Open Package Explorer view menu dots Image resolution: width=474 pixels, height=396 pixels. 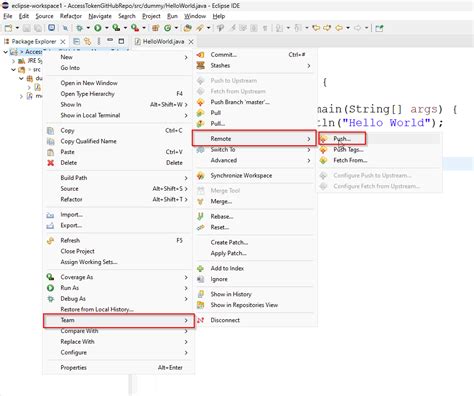(x=99, y=41)
